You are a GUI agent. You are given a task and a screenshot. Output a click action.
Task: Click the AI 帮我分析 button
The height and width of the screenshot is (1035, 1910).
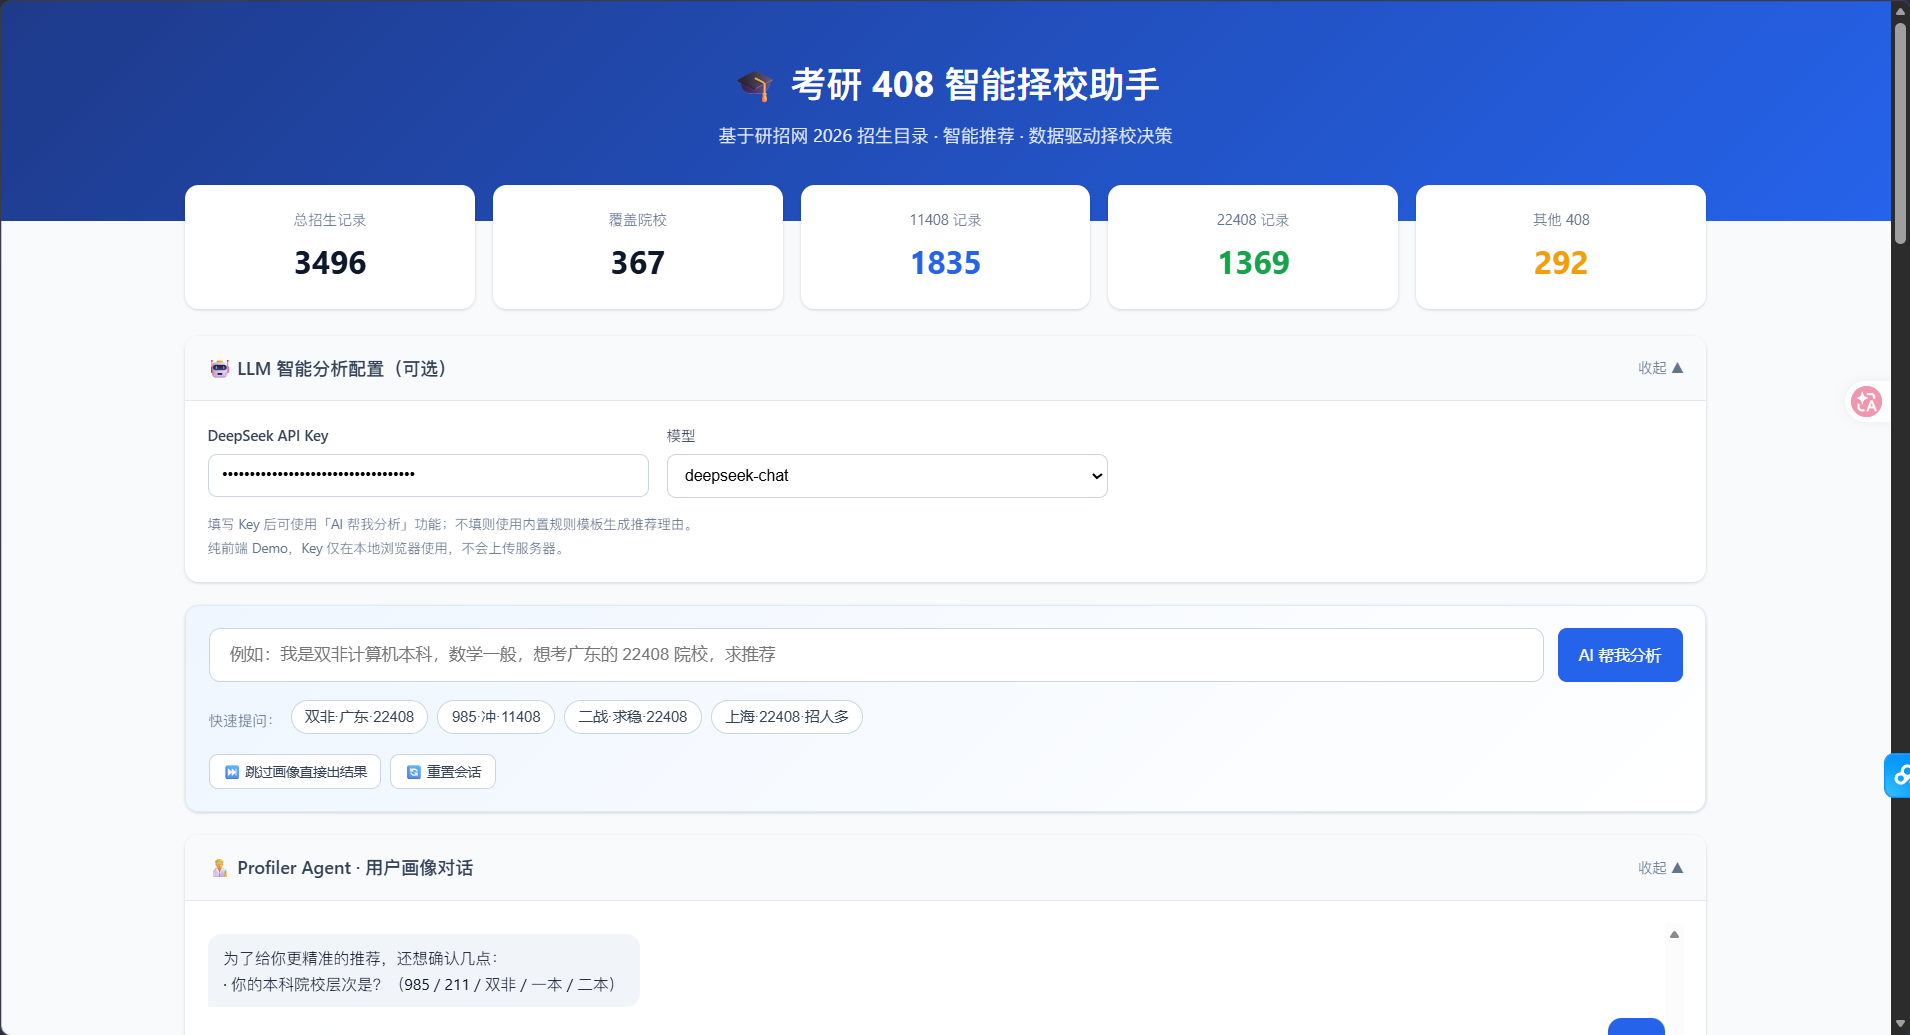point(1620,655)
